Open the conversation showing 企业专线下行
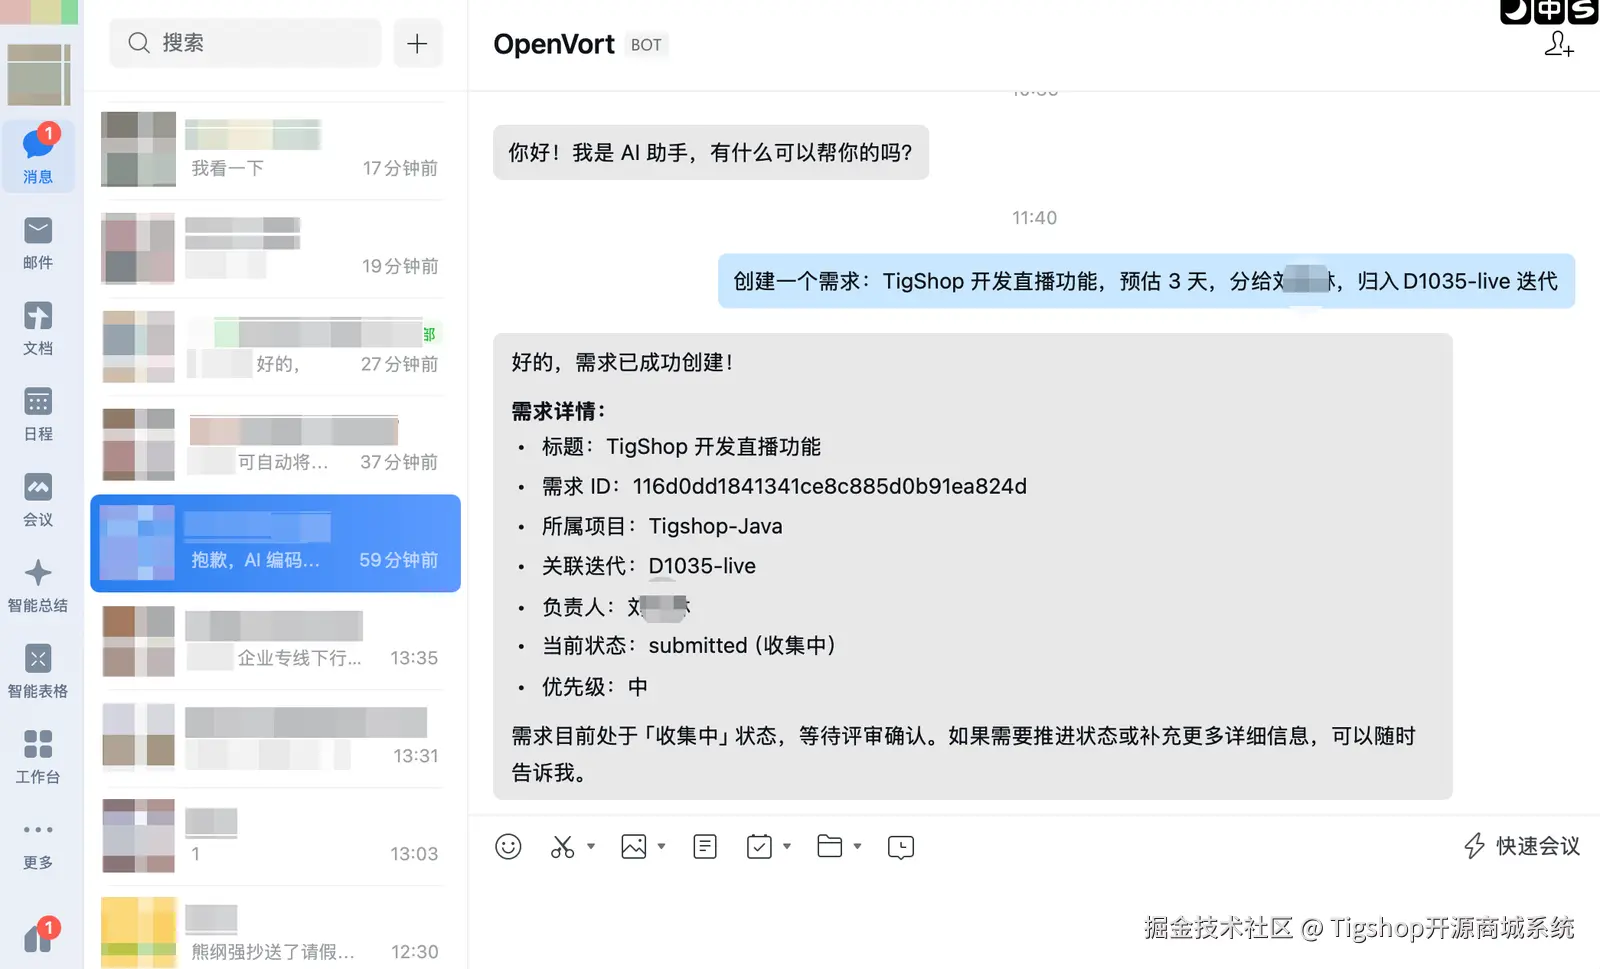This screenshot has height=969, width=1600. pyautogui.click(x=275, y=640)
